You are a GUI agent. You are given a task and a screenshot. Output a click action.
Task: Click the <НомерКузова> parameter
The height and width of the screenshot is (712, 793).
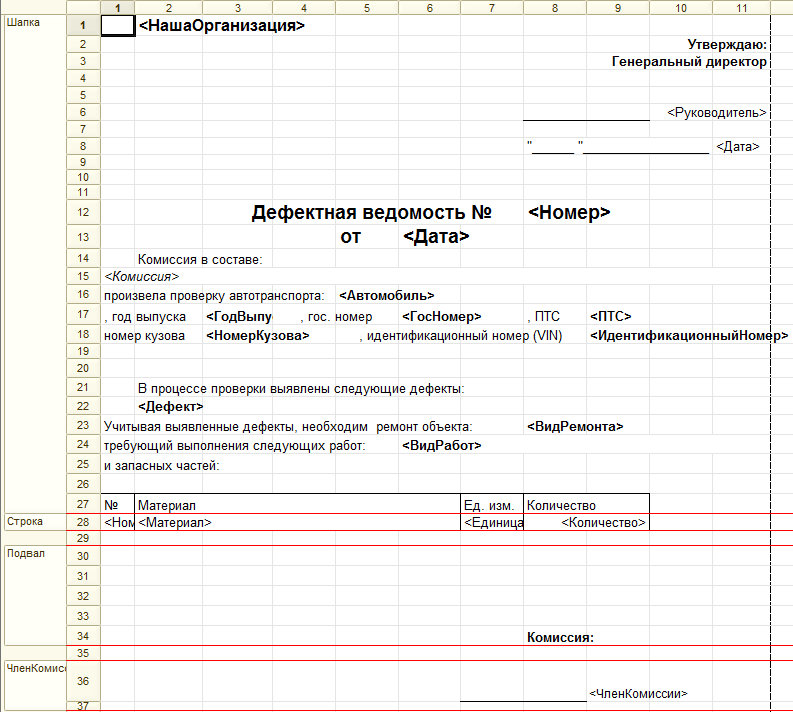[257, 336]
